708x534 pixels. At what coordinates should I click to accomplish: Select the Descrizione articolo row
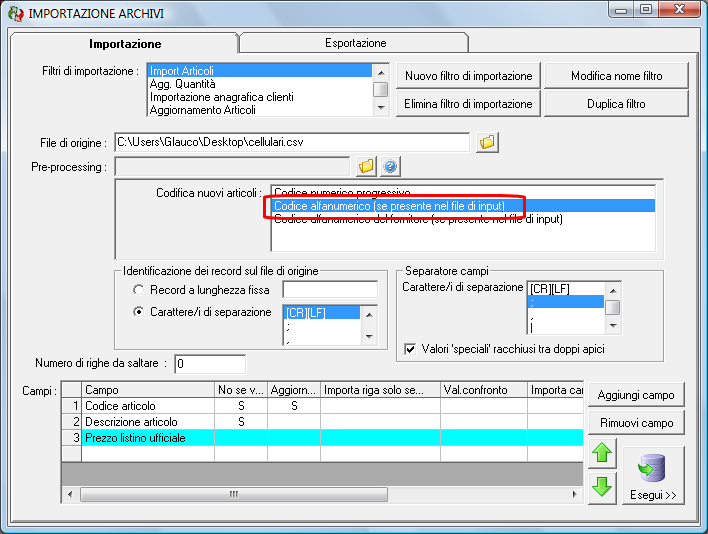click(x=322, y=422)
